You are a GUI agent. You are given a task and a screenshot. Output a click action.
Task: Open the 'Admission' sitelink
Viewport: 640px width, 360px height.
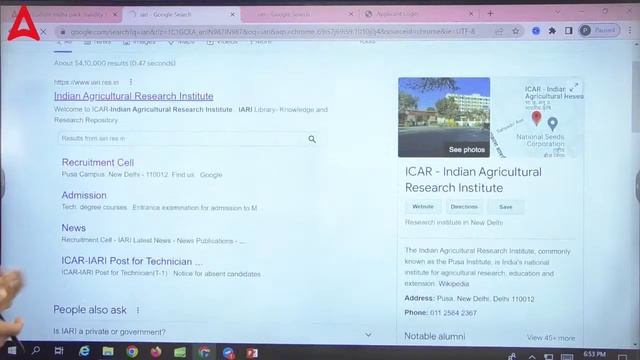coord(84,195)
